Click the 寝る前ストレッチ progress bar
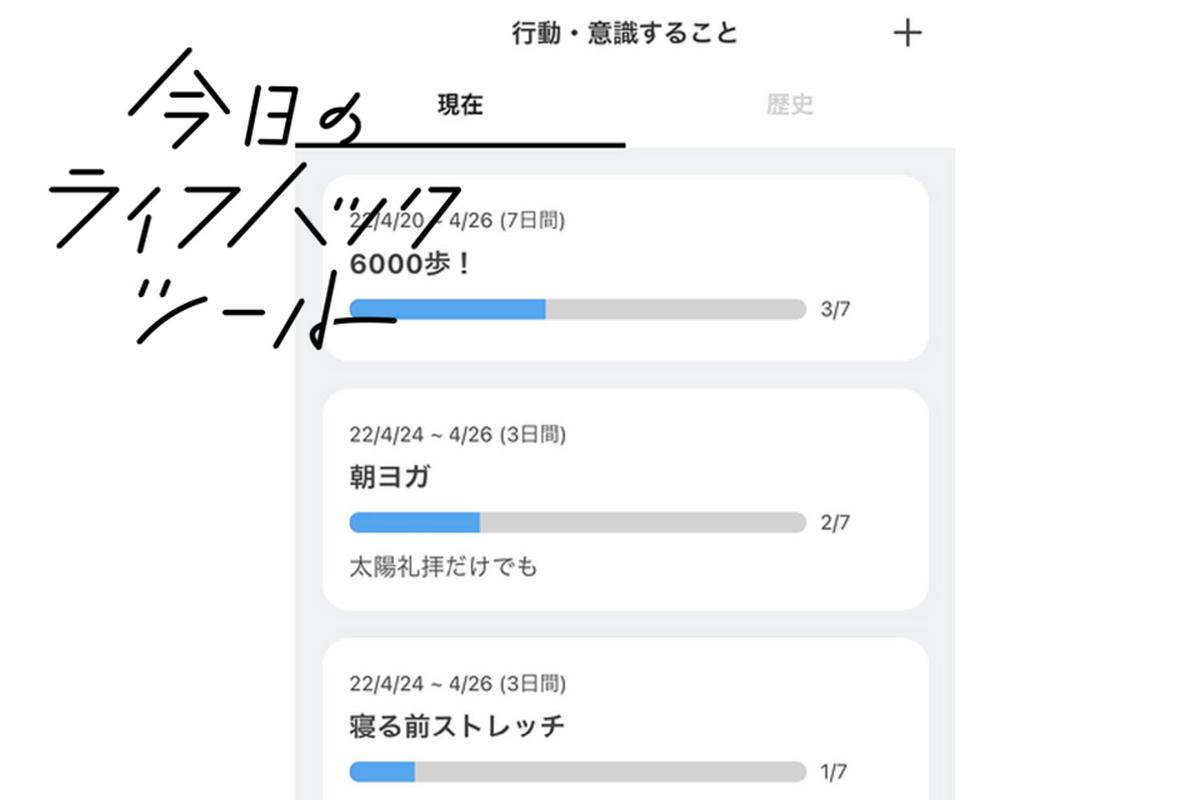Viewport: 1200px width, 800px height. tap(578, 772)
